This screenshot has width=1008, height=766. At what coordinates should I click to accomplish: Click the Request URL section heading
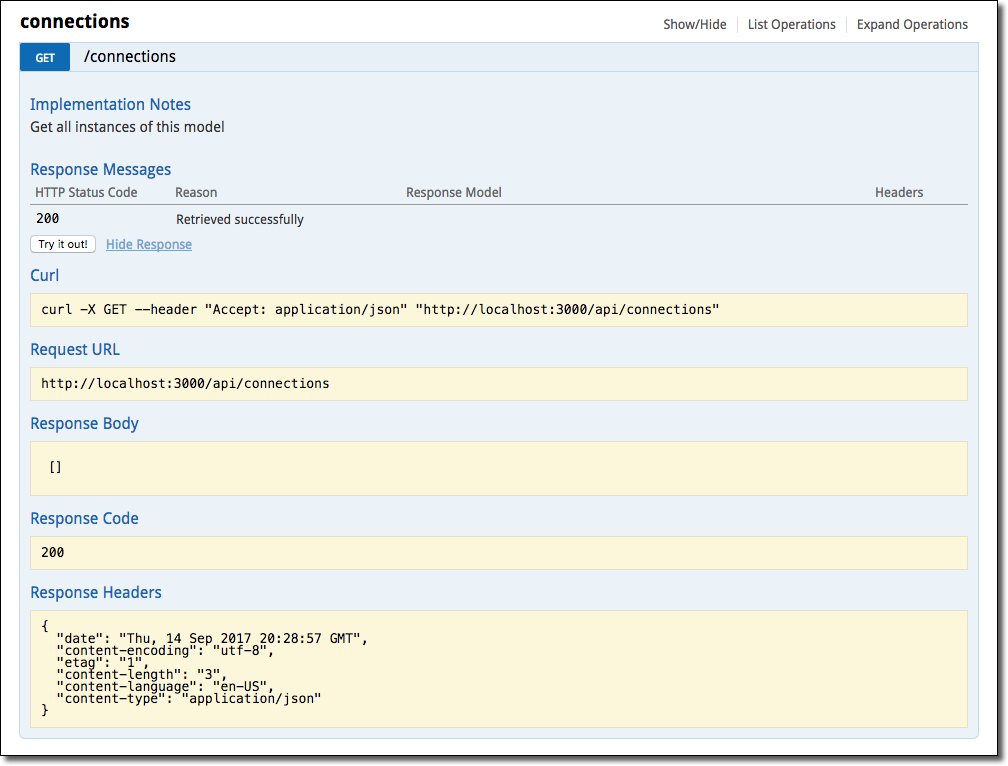(75, 350)
